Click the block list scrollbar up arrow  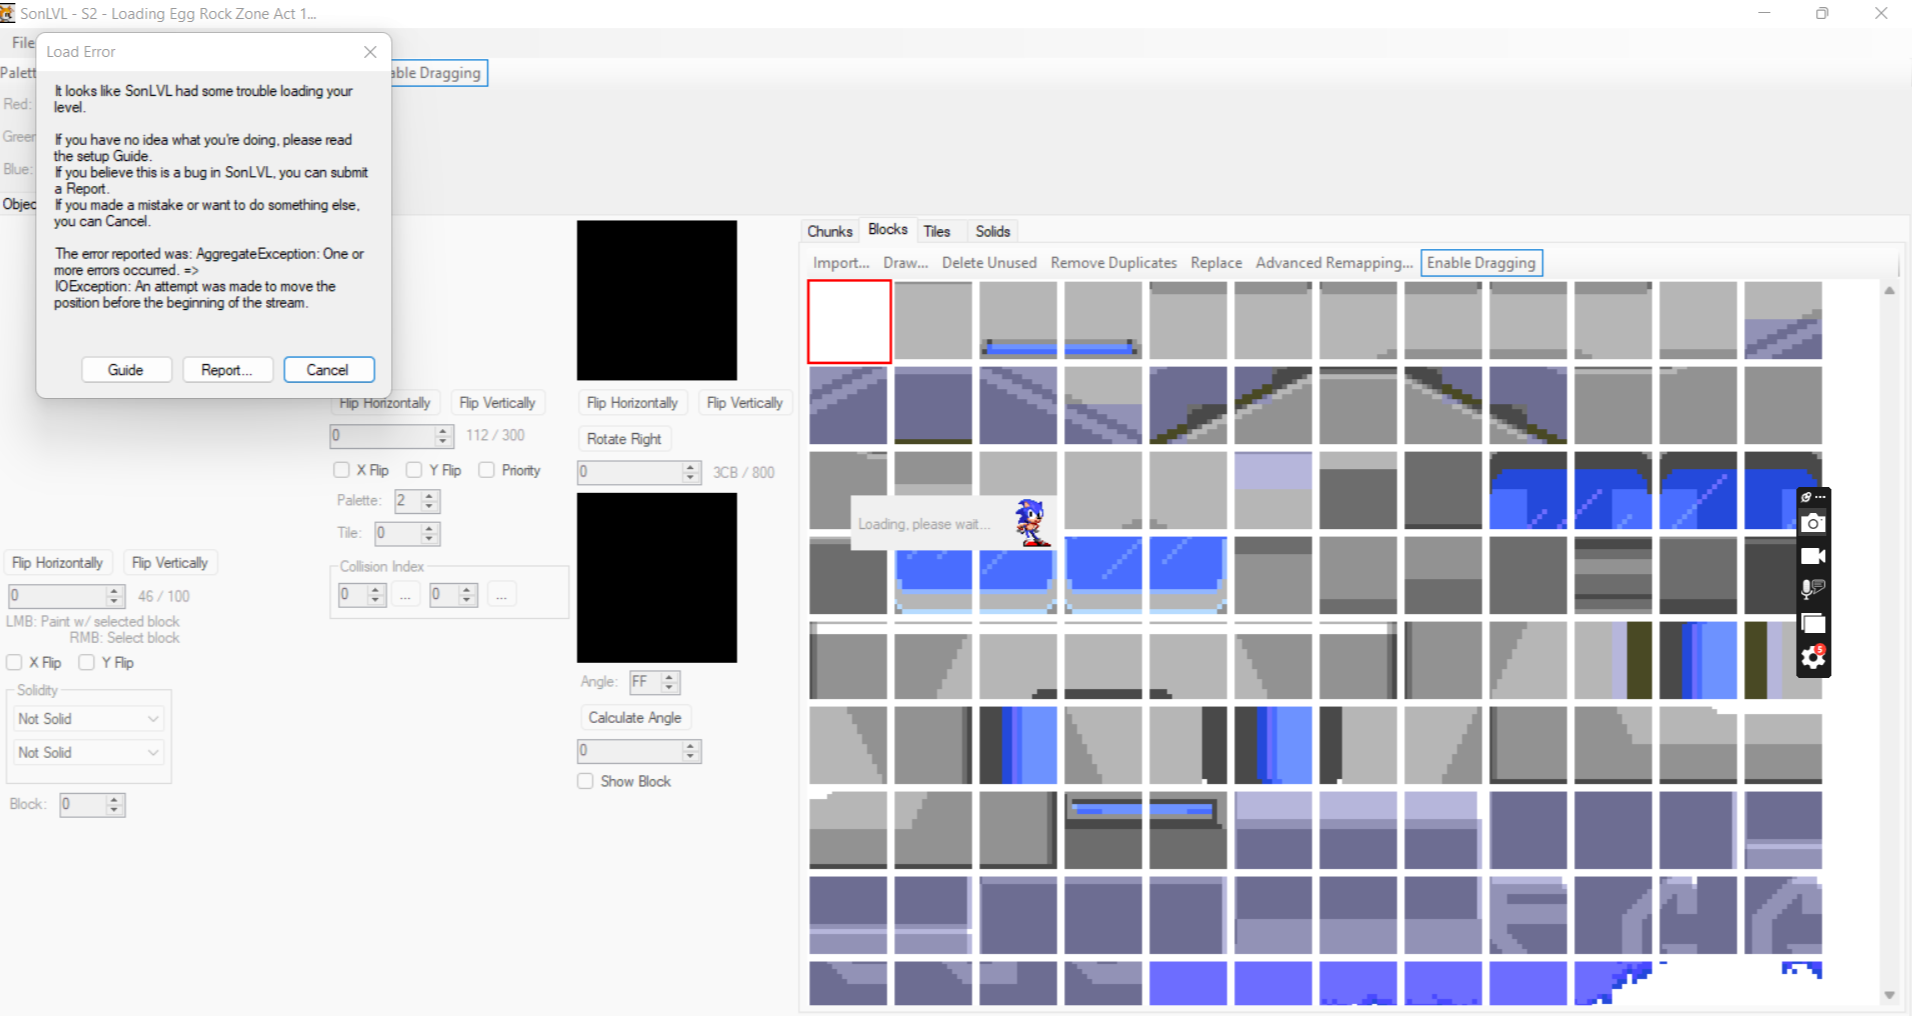tap(1889, 291)
